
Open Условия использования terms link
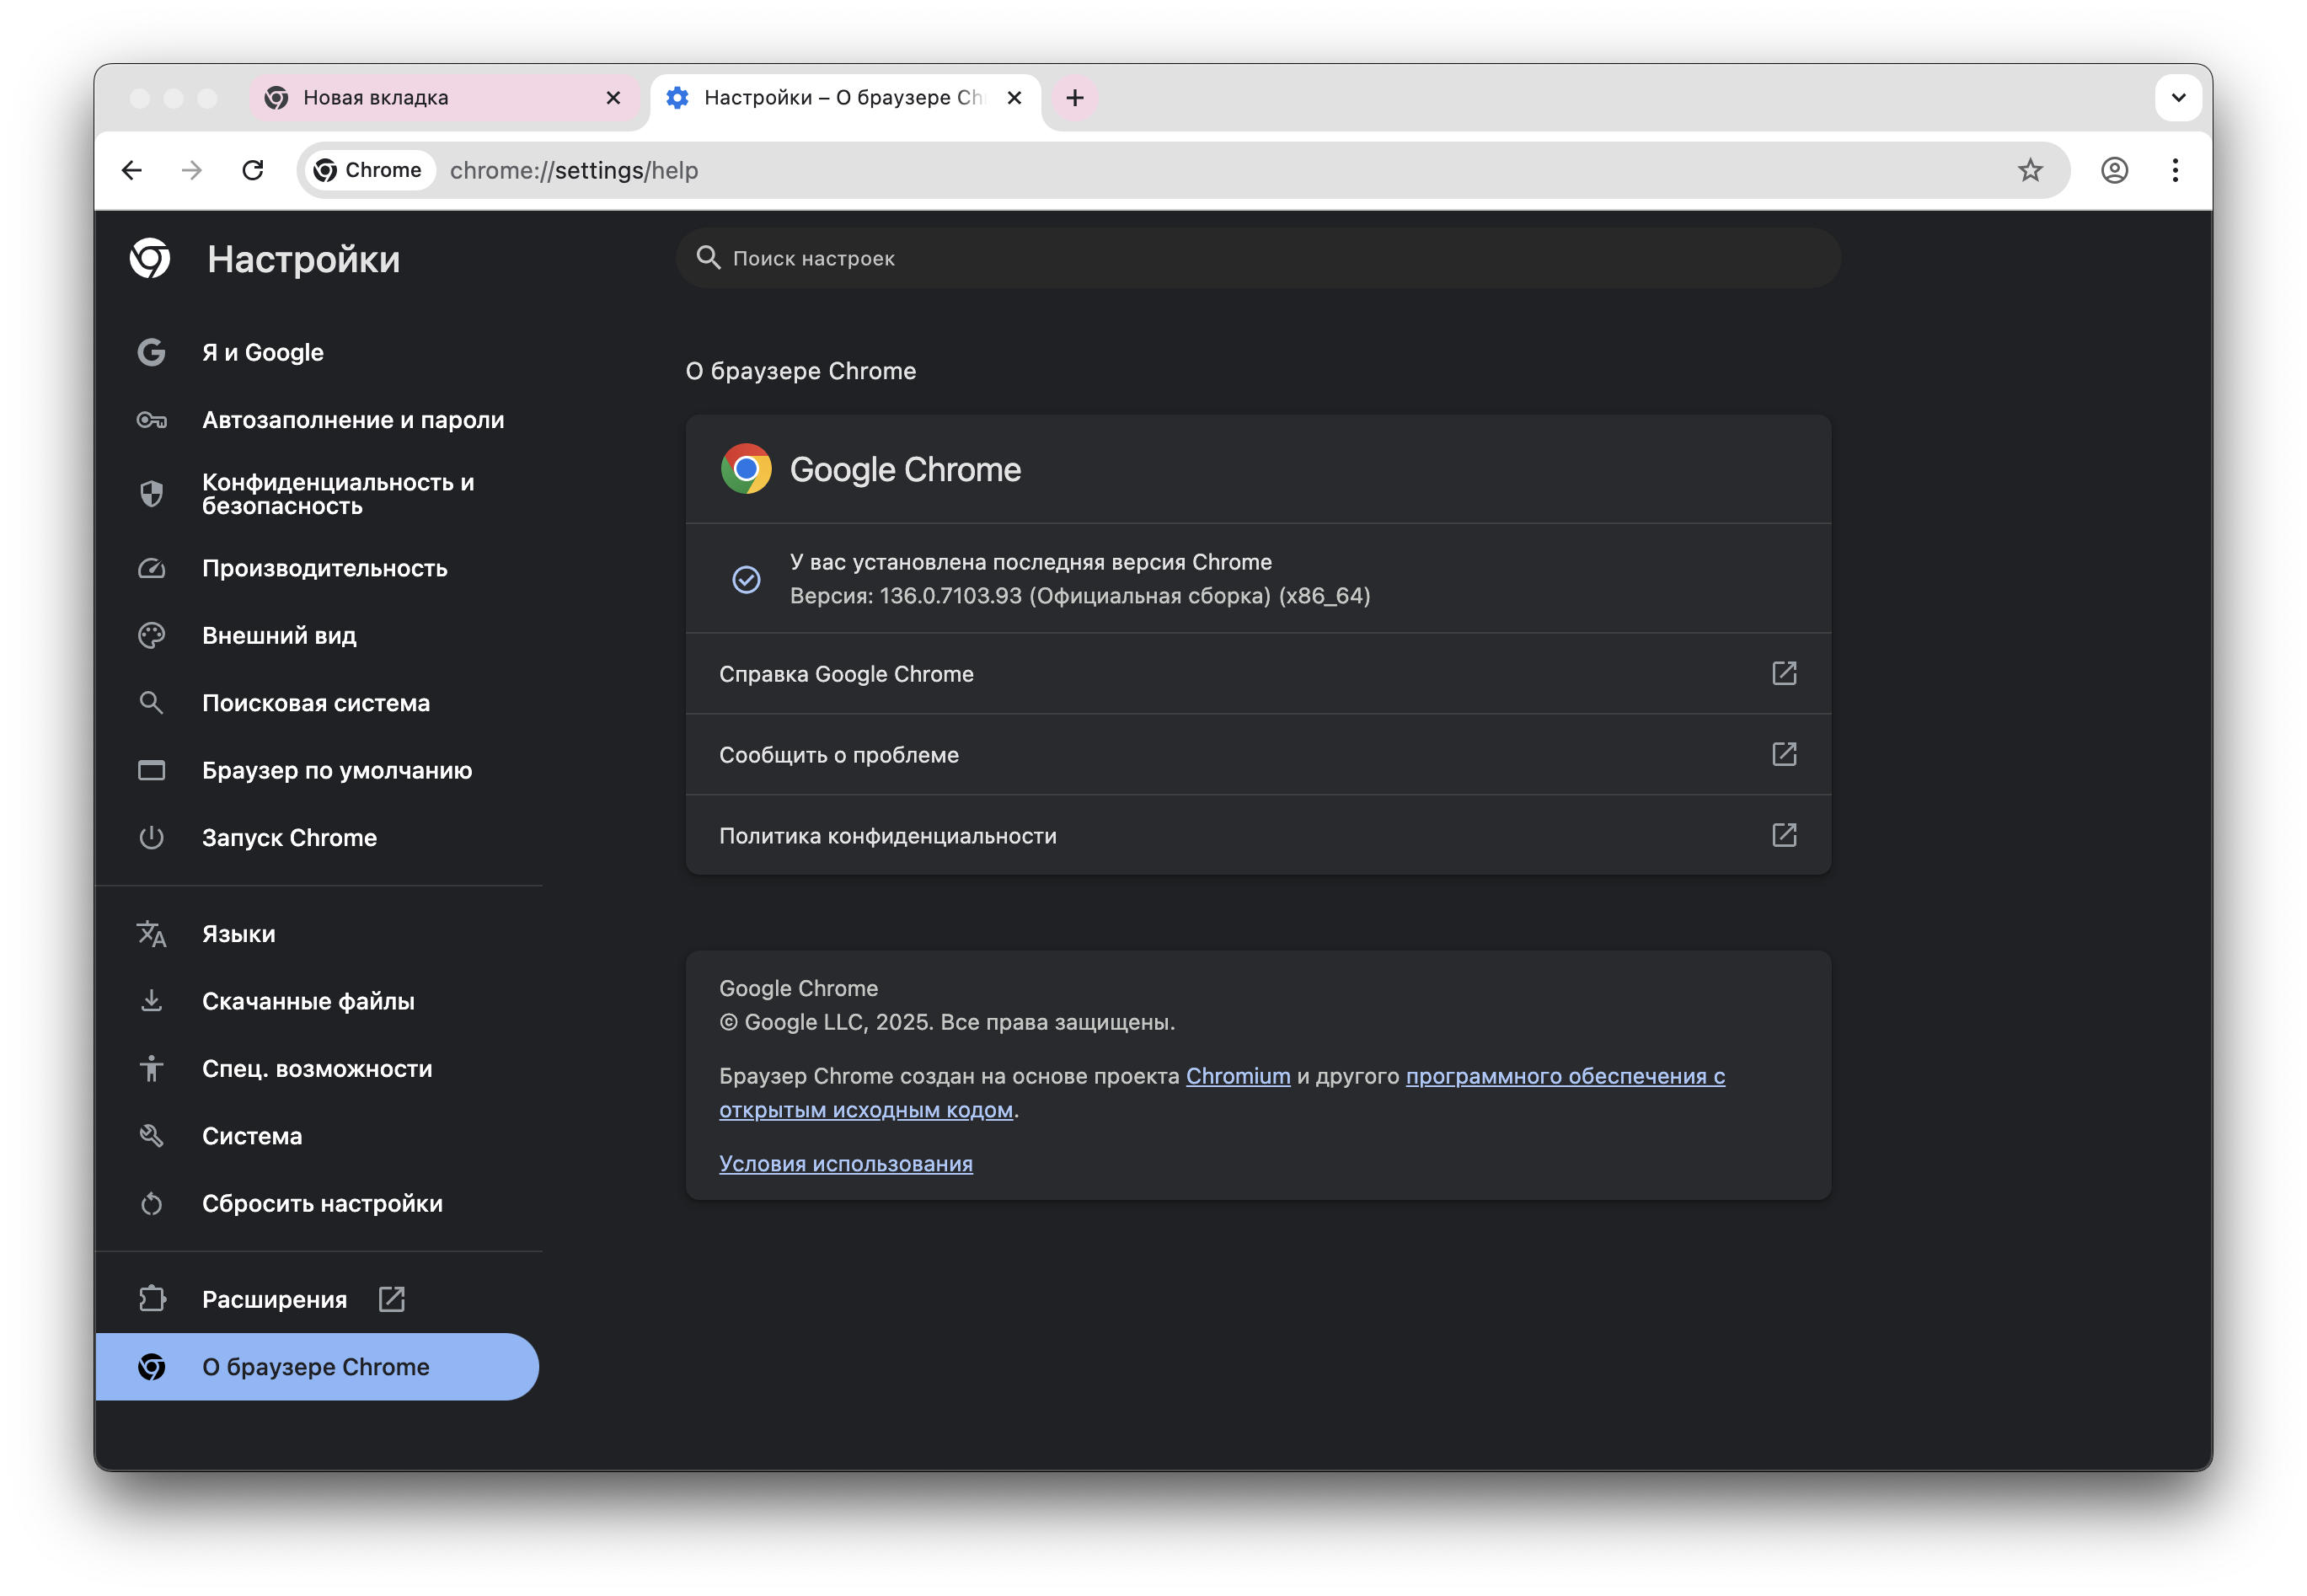tap(846, 1164)
